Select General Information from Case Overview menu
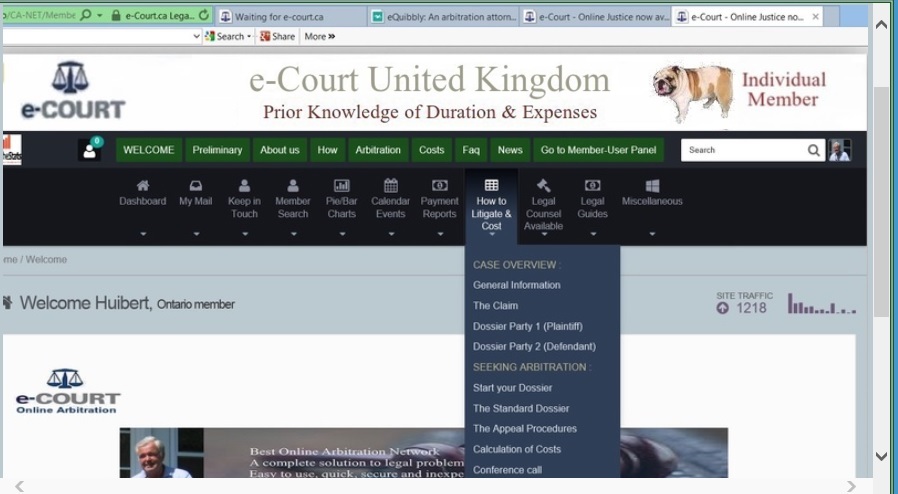Image resolution: width=898 pixels, height=494 pixels. [x=517, y=285]
